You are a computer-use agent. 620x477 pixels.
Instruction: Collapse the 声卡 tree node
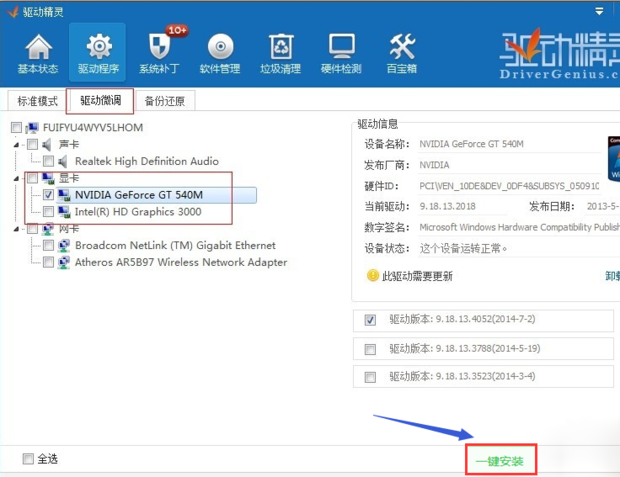[x=16, y=145]
